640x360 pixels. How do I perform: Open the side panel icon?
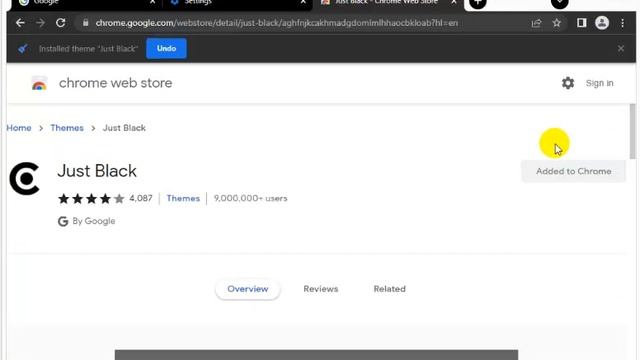pos(582,23)
